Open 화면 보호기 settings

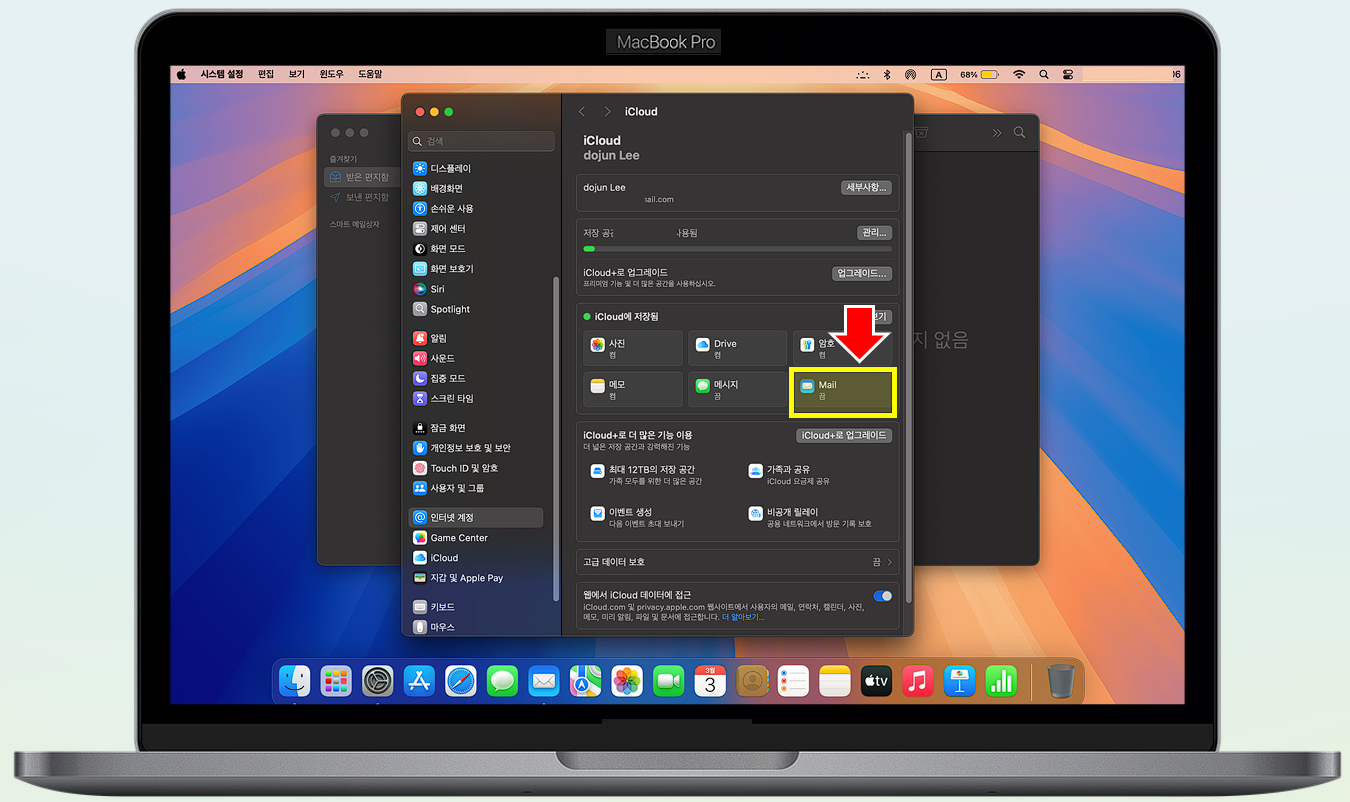[444, 269]
